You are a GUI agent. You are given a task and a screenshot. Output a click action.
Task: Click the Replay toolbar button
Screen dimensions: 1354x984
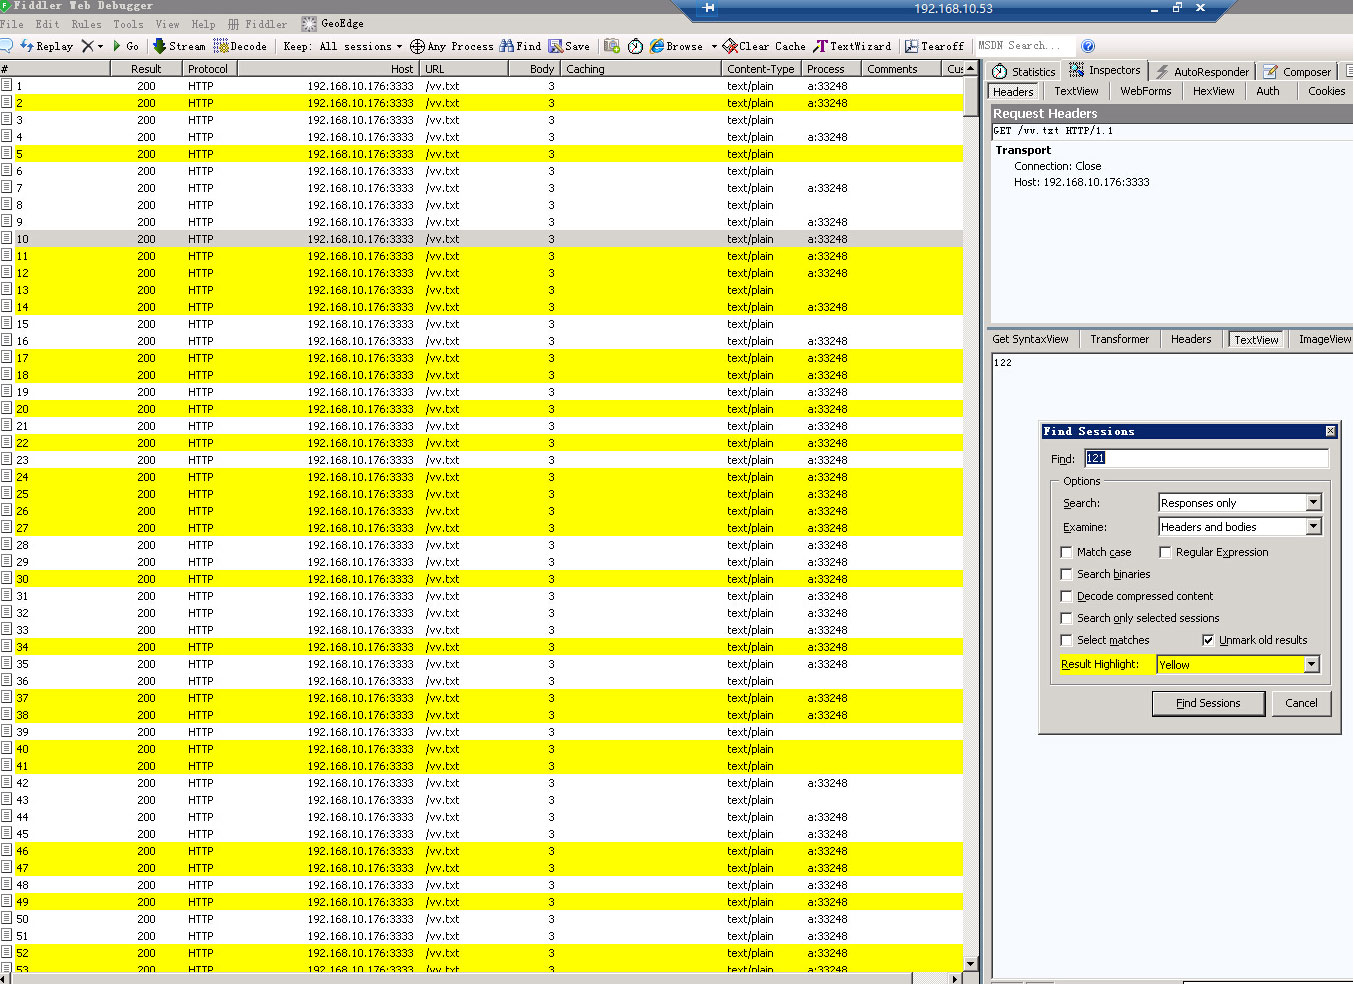click(x=47, y=46)
